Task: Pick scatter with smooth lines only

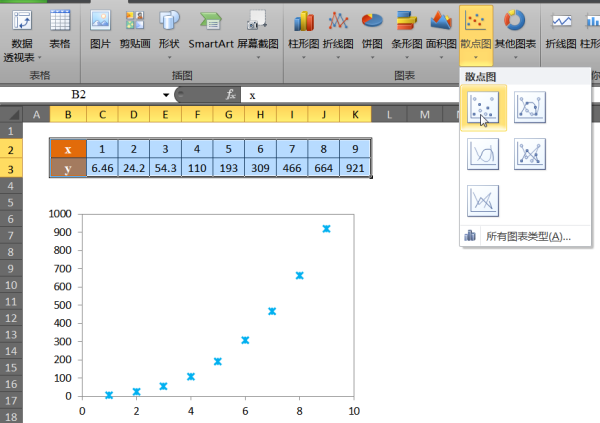Action: coord(483,154)
